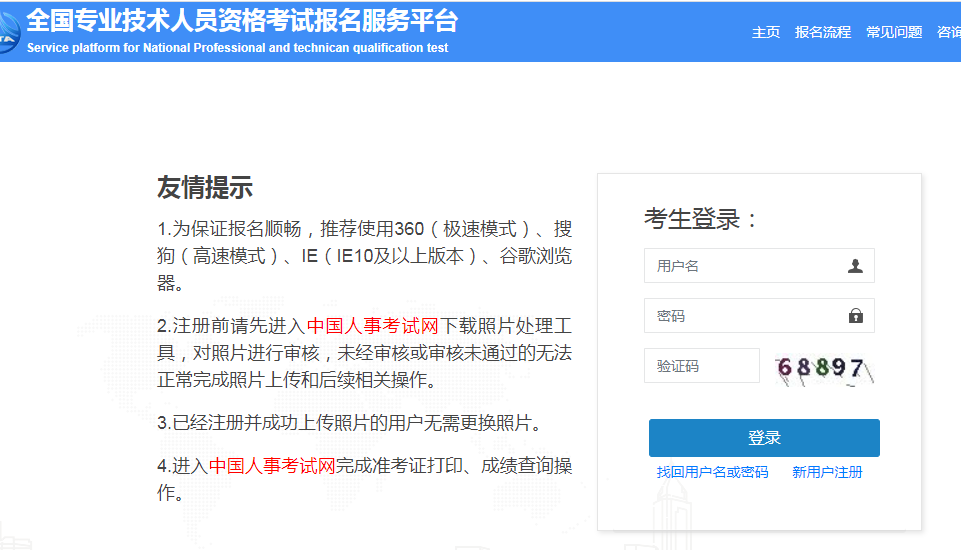Viewport: 961px width, 550px height.
Task: Click the platform logo at top left
Action: pos(9,32)
